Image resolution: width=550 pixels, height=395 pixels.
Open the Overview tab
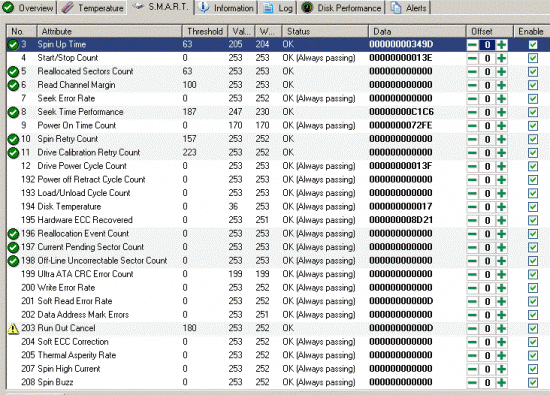pyautogui.click(x=28, y=8)
